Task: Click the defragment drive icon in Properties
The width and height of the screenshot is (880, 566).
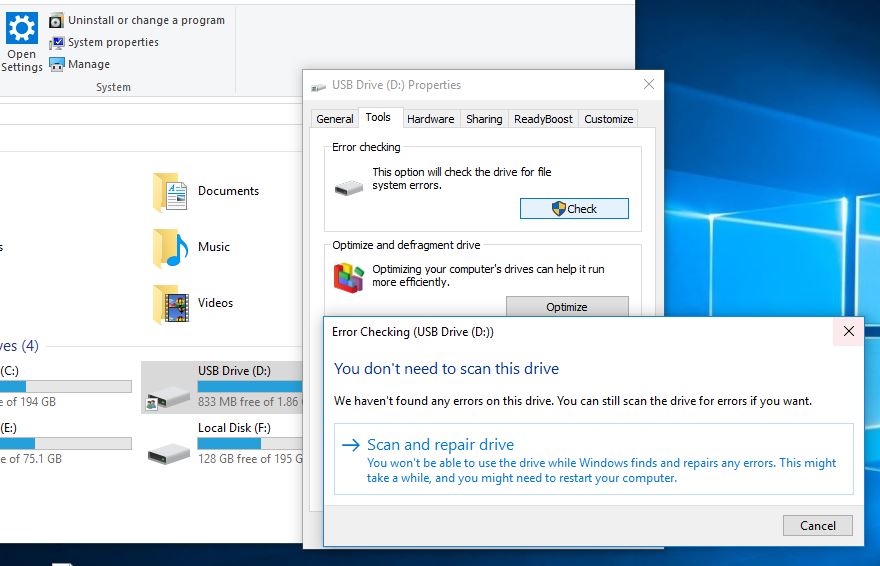Action: click(349, 277)
